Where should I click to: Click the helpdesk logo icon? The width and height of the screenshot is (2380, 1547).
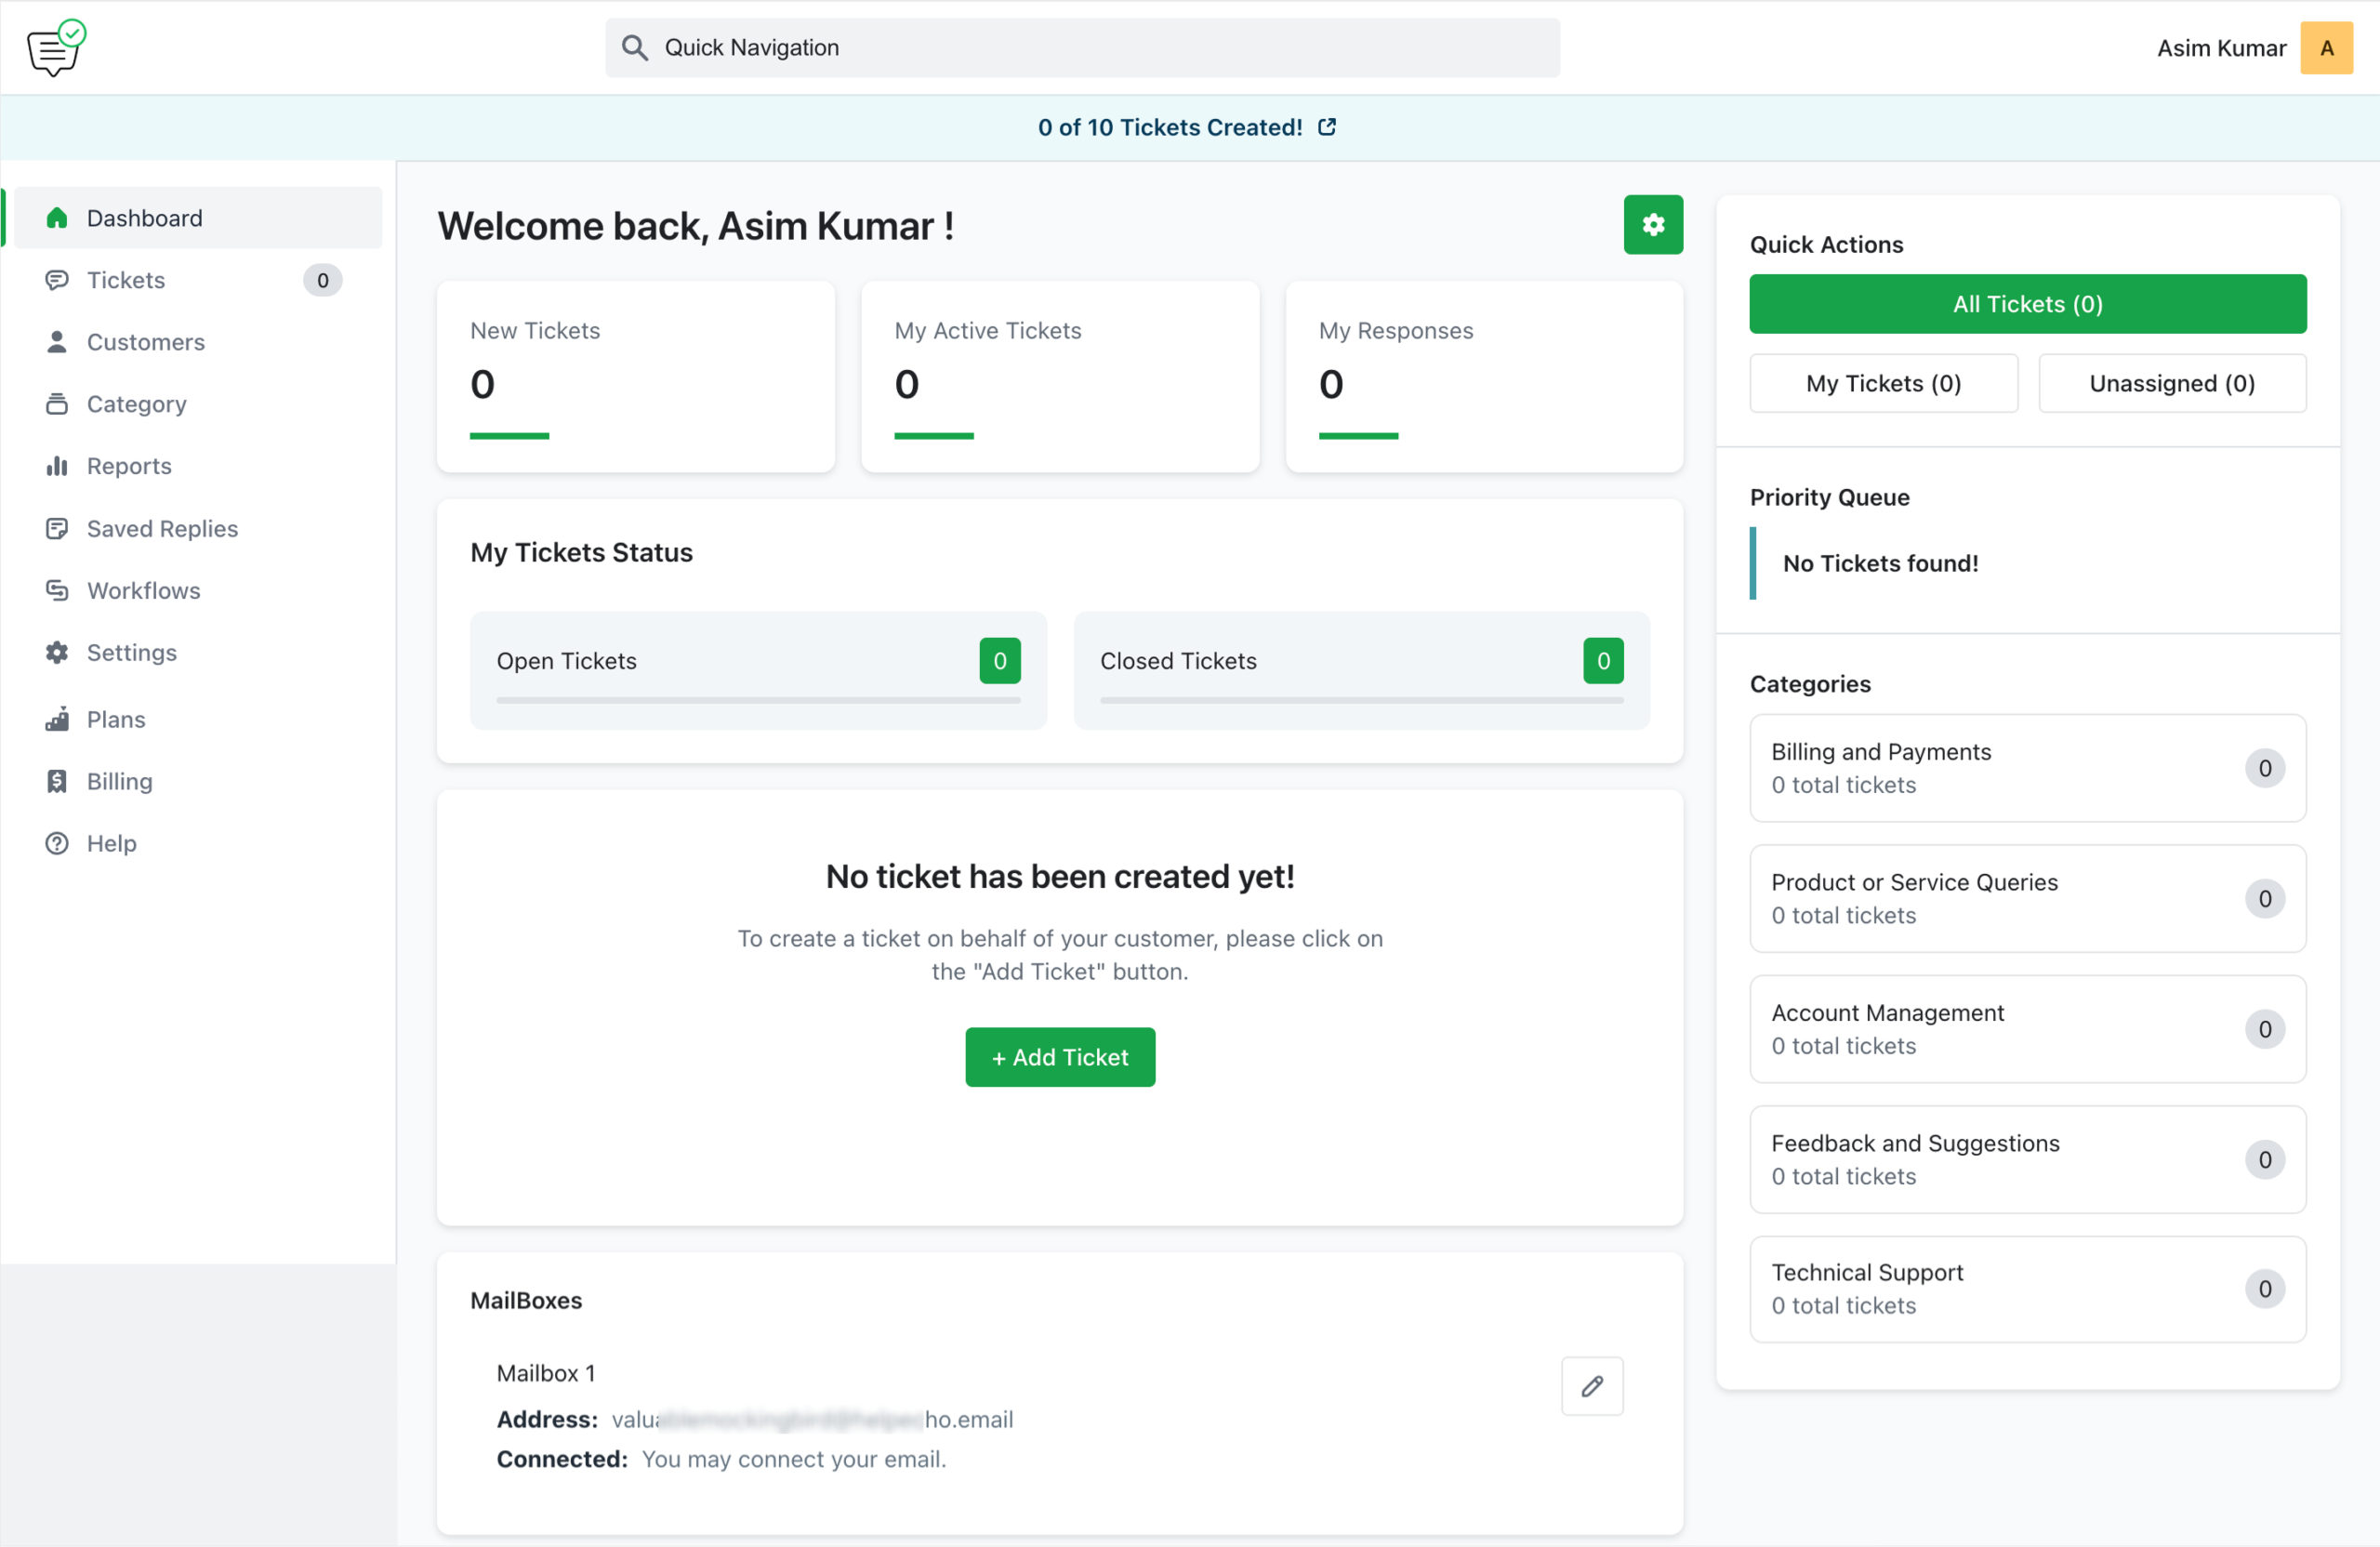point(56,48)
